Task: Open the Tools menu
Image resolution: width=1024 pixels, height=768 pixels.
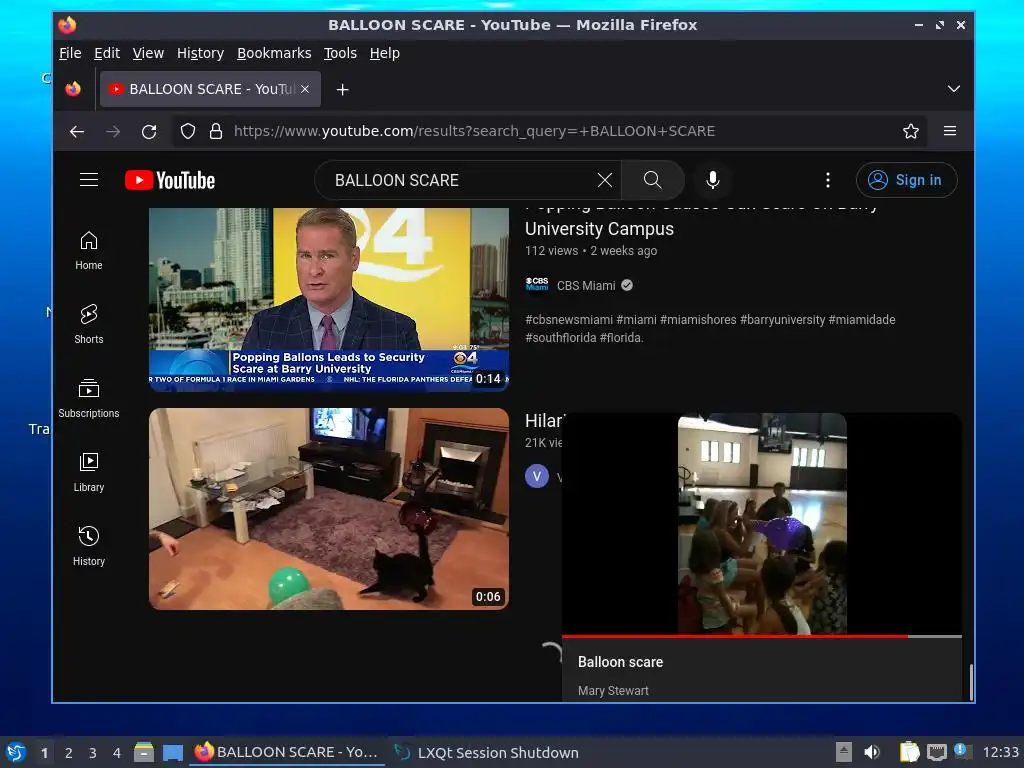Action: pos(340,53)
